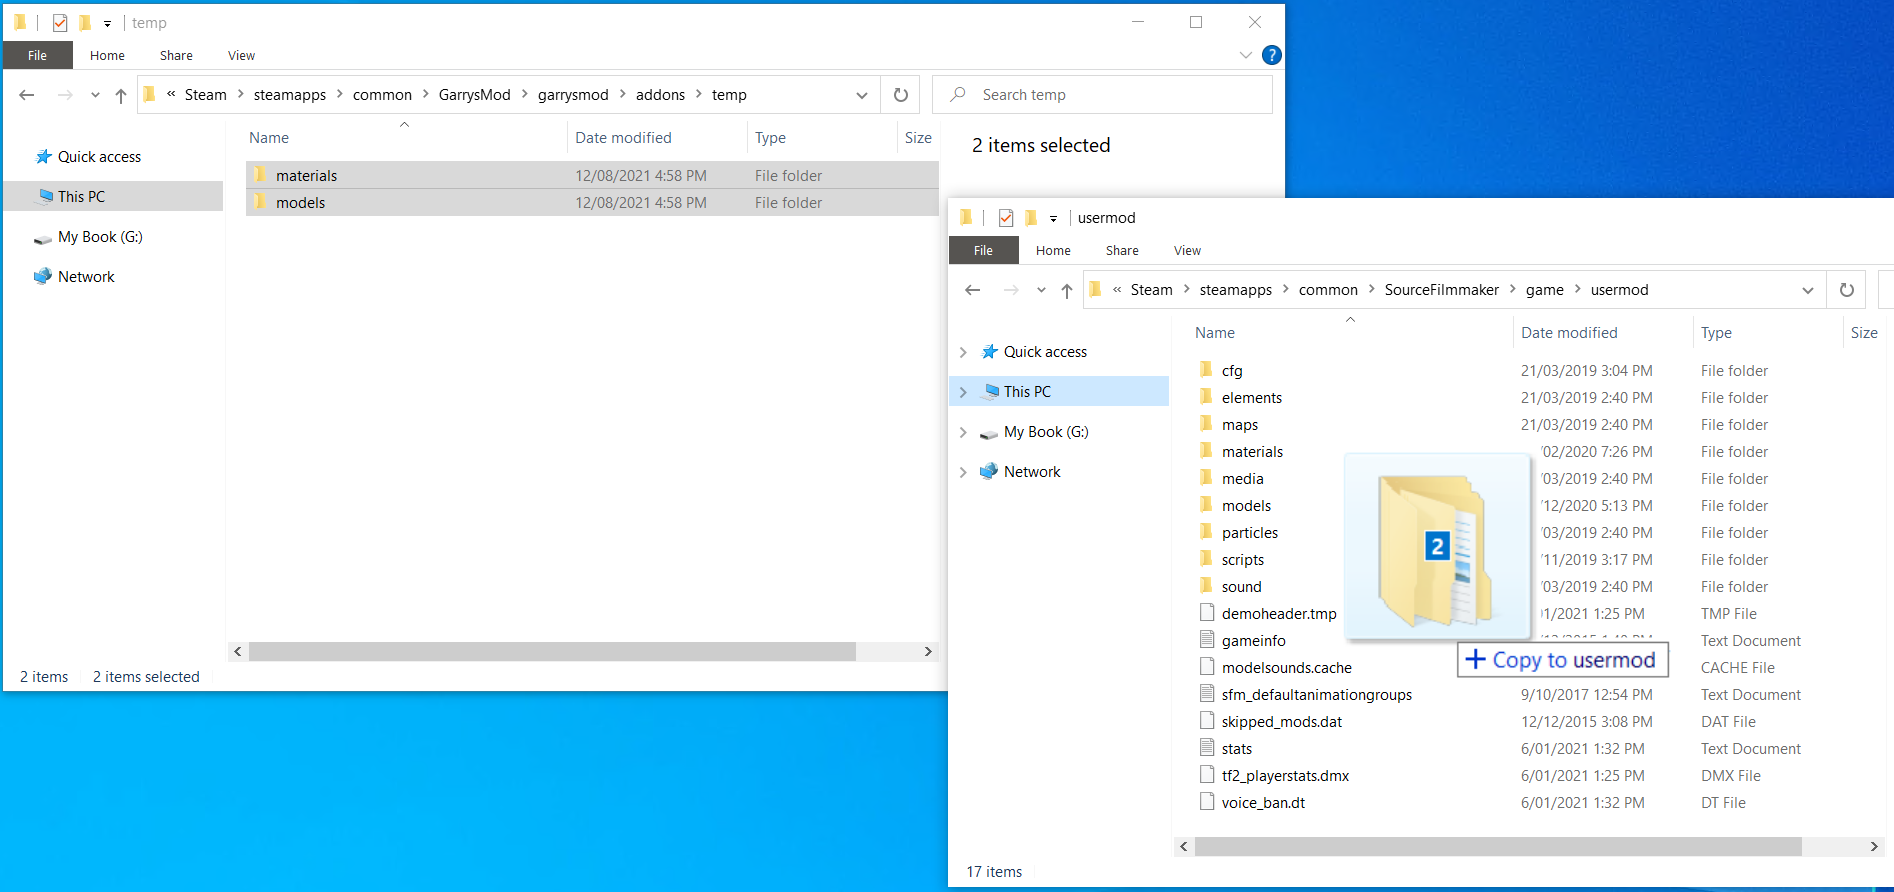1894x892 pixels.
Task: Switch to View ribbon tab in temp window
Action: [241, 55]
